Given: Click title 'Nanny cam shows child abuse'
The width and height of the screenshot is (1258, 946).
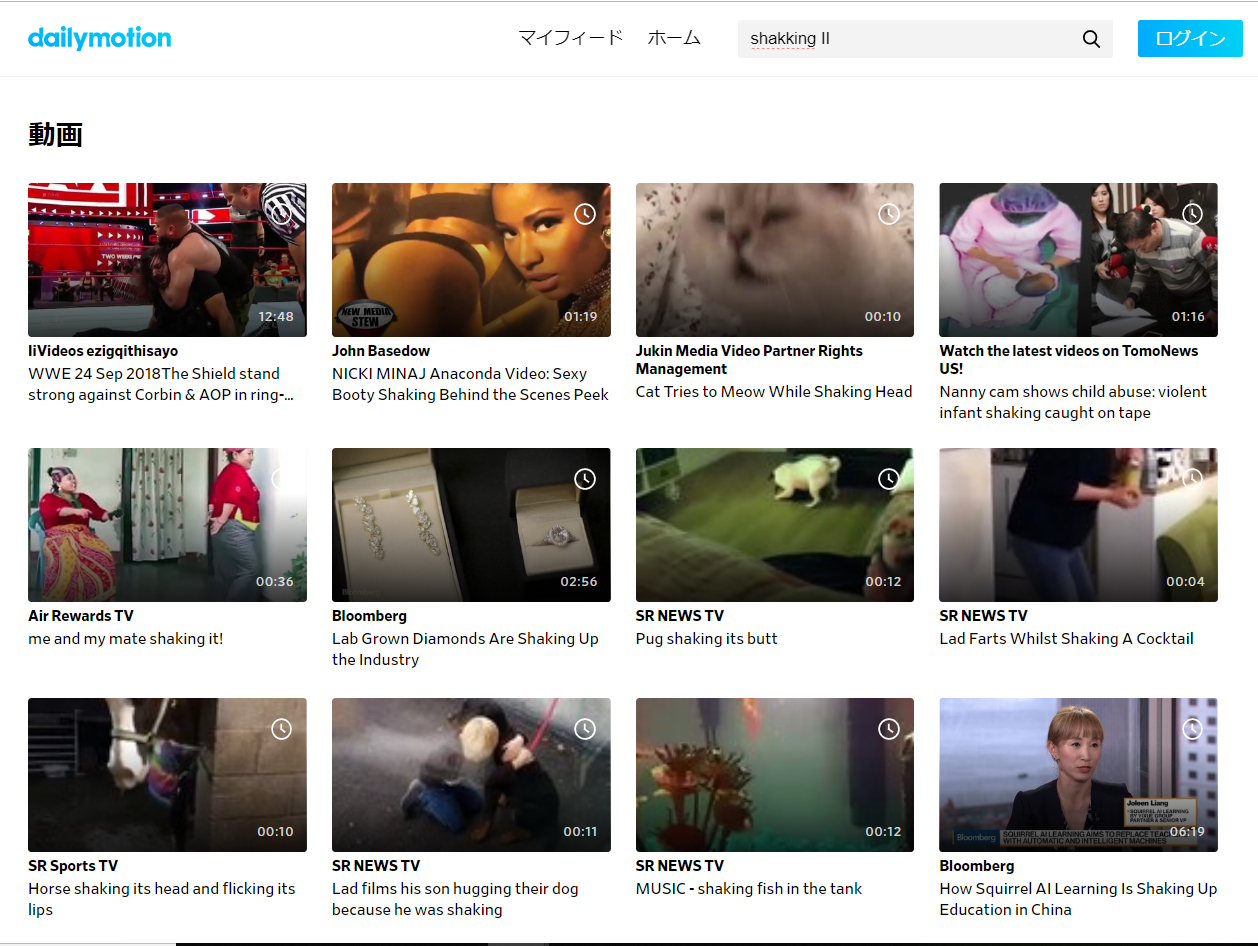Looking at the screenshot, I should (x=1073, y=402).
